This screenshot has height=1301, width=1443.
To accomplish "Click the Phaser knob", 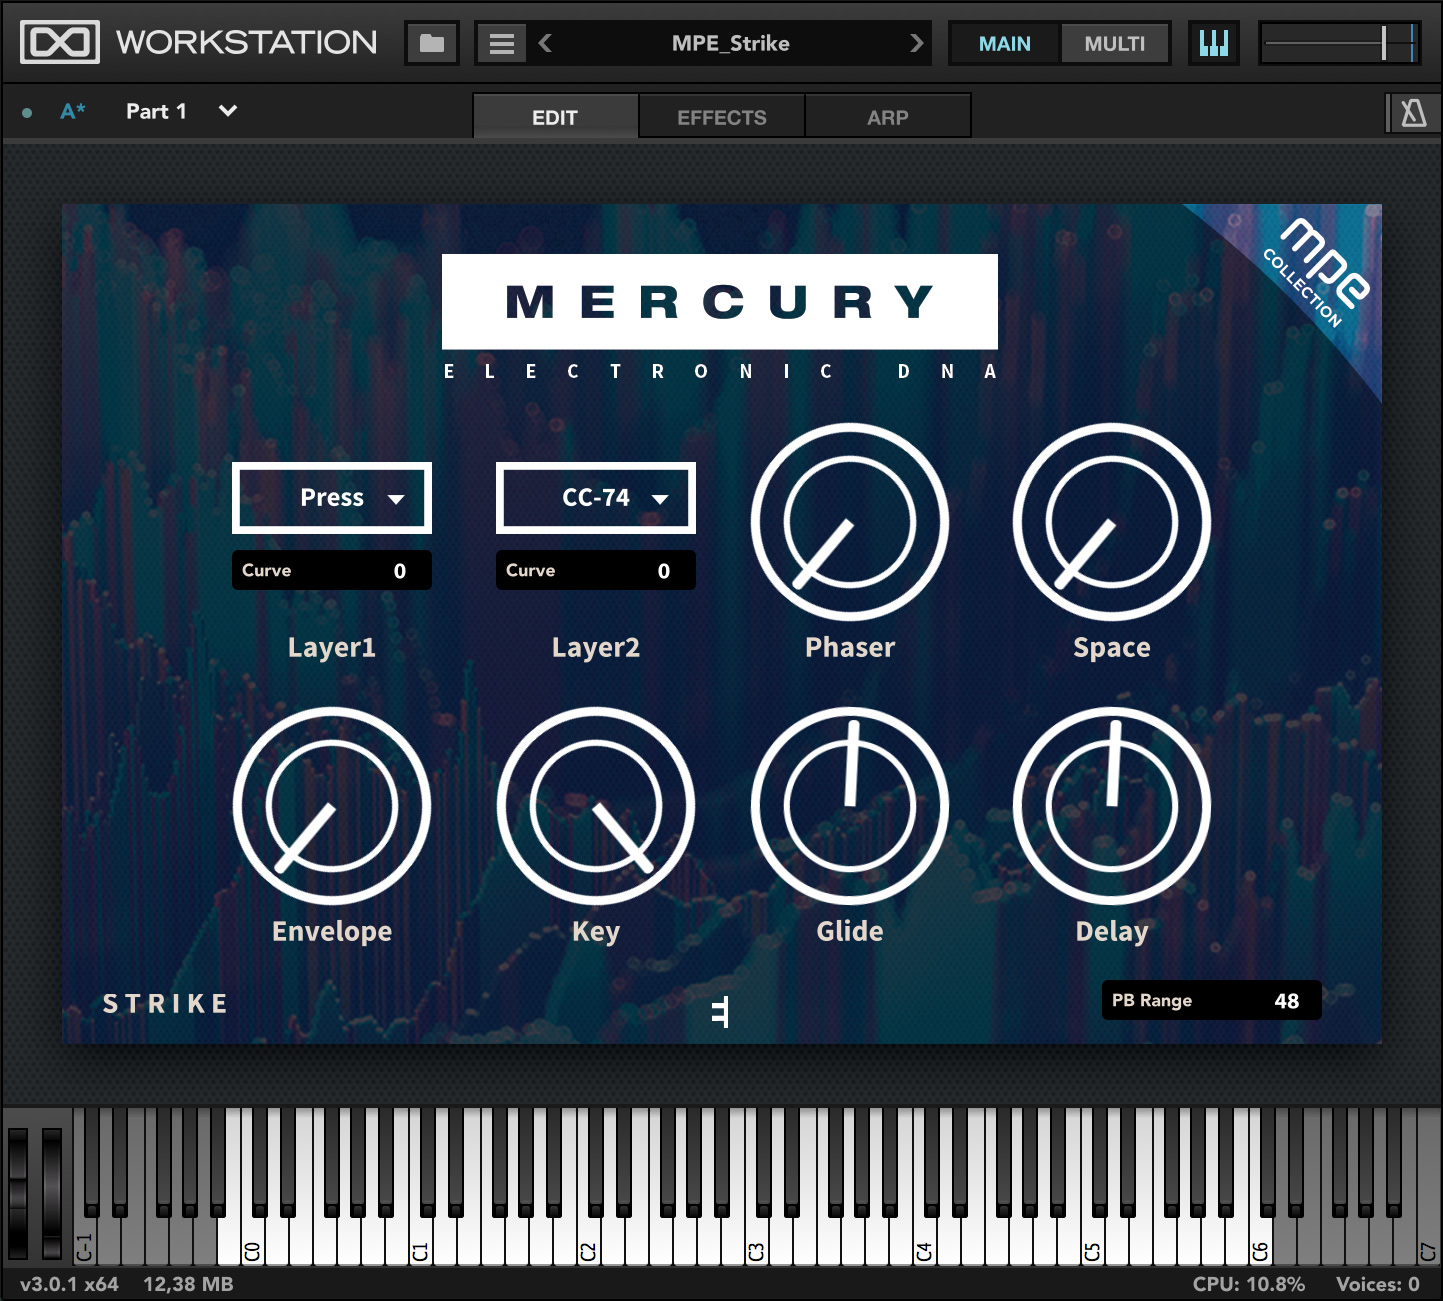I will pos(850,522).
